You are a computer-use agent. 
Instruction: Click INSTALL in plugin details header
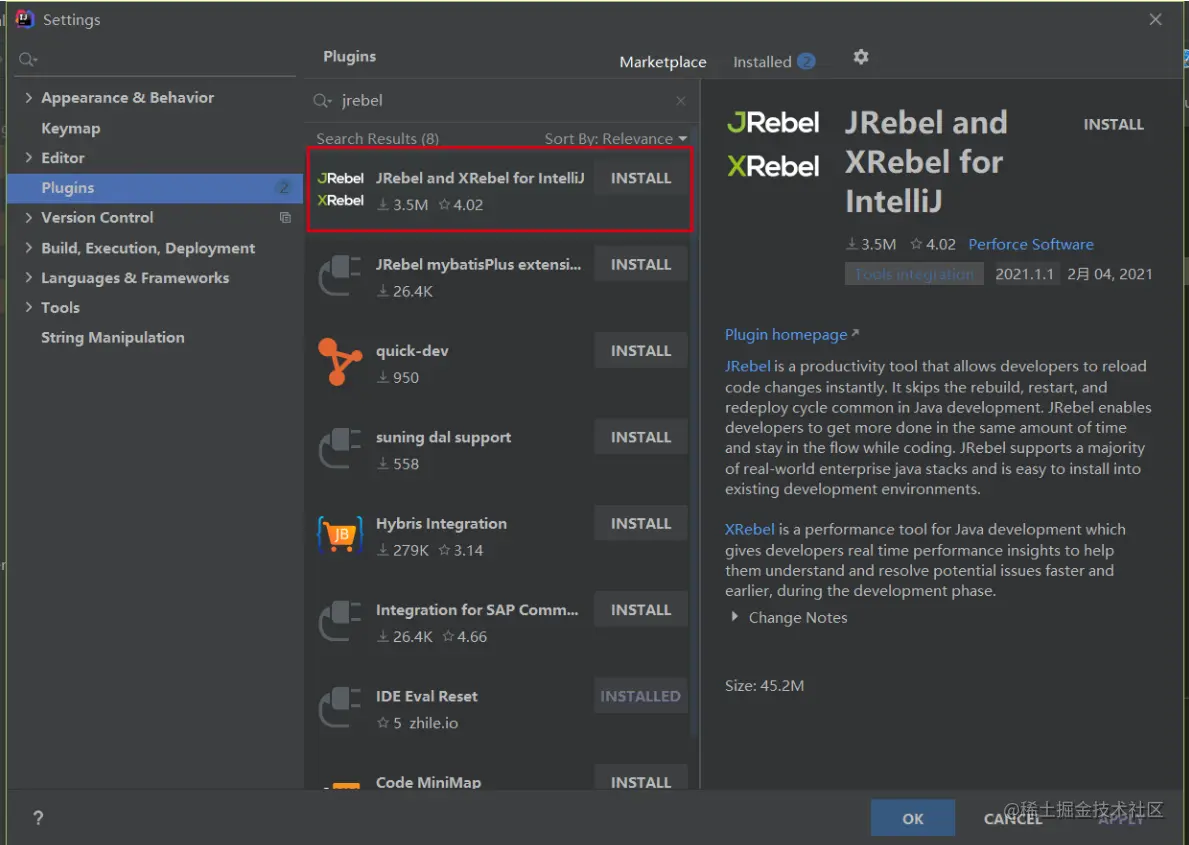pos(1113,124)
